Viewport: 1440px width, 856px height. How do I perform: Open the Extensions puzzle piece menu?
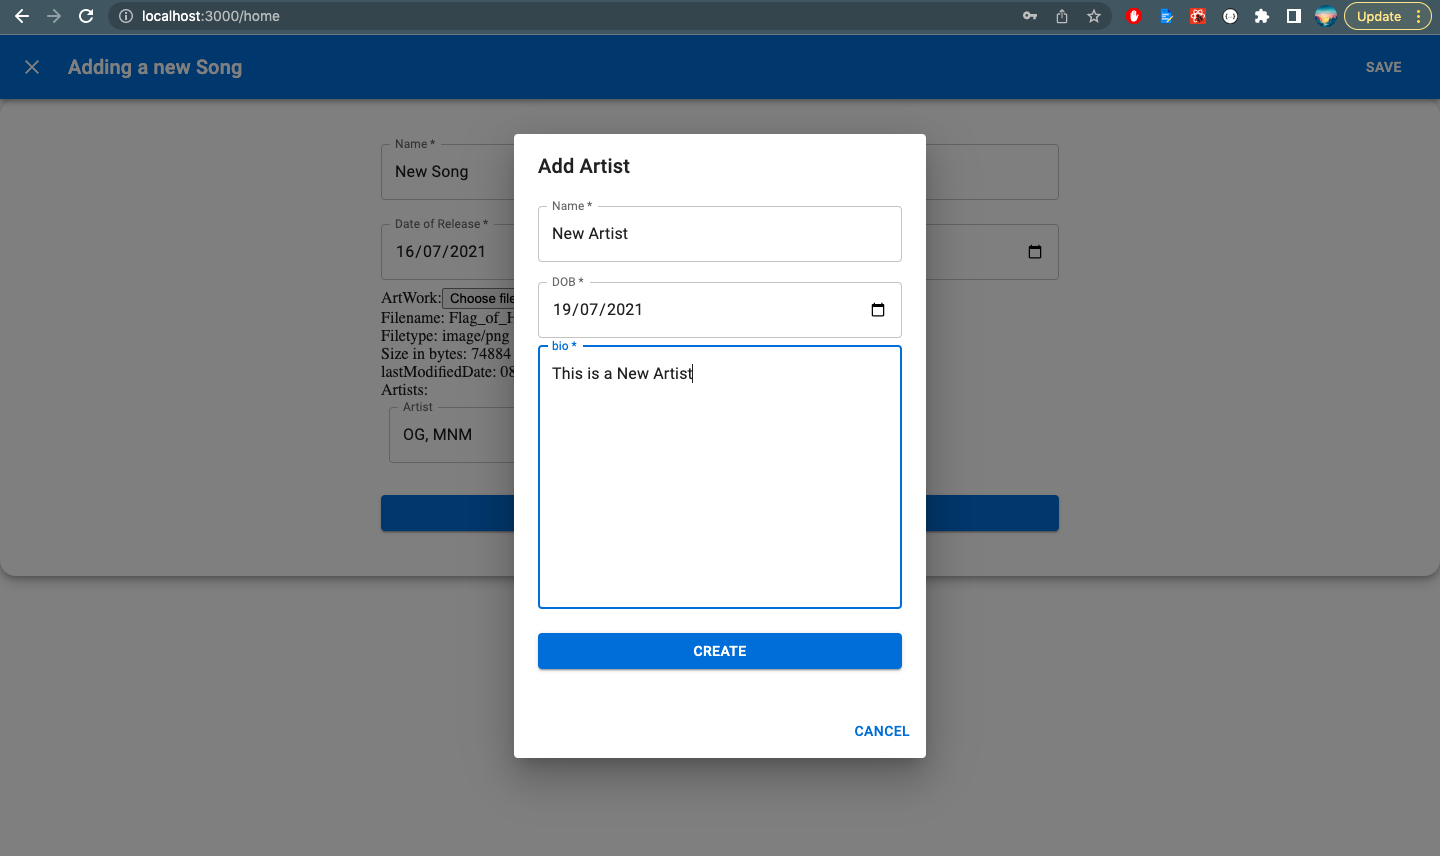1262,16
